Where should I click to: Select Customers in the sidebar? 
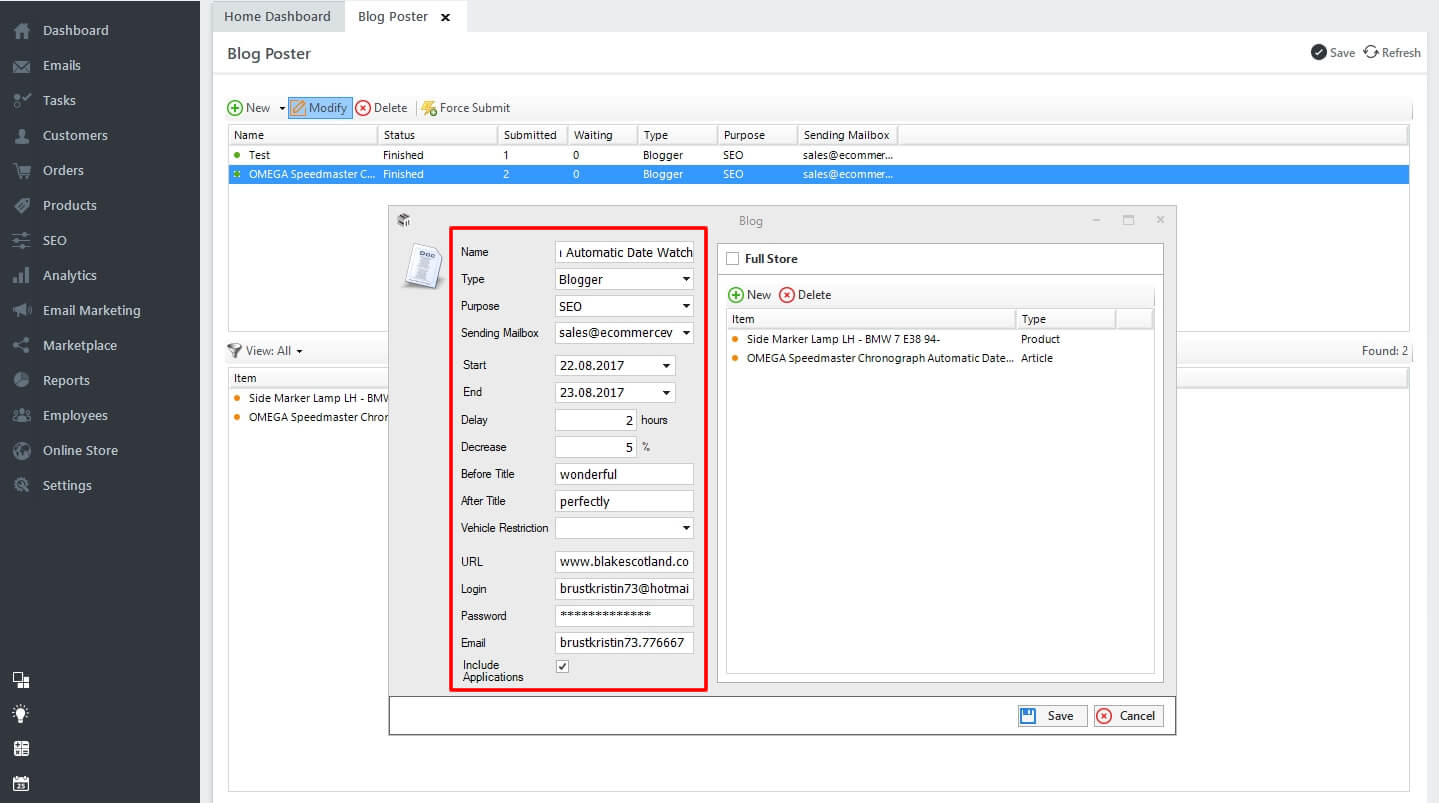pyautogui.click(x=75, y=135)
